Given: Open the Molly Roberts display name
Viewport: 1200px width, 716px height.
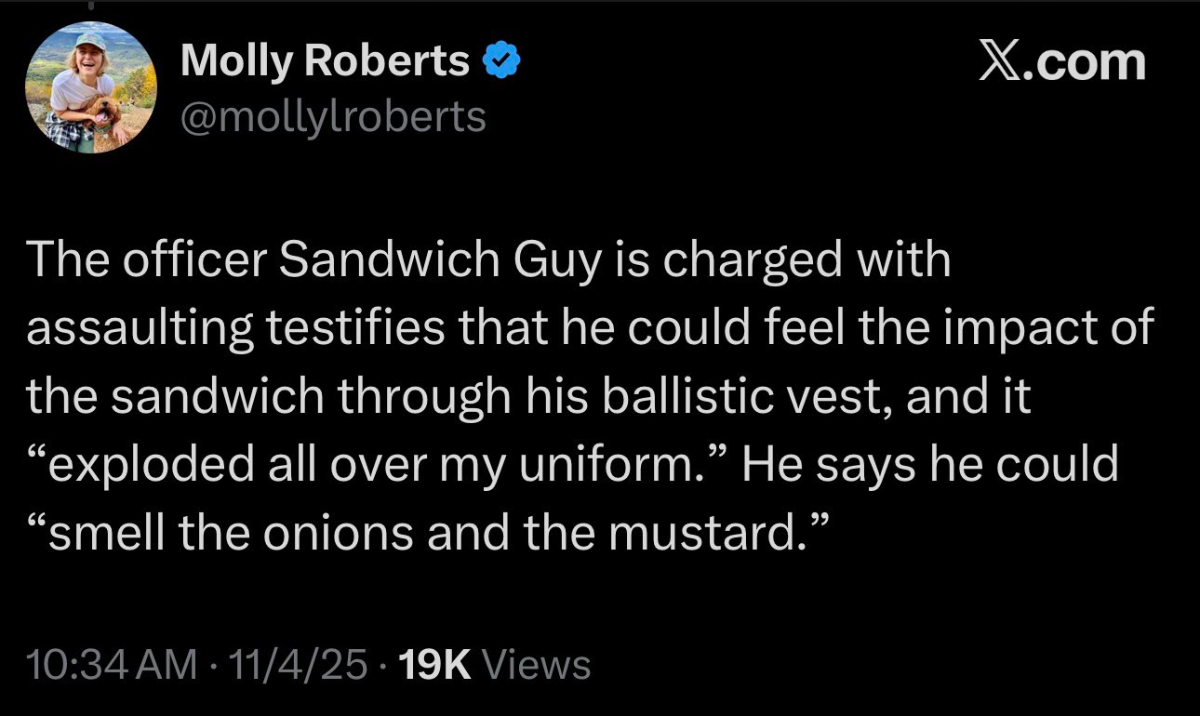Looking at the screenshot, I should click(325, 64).
